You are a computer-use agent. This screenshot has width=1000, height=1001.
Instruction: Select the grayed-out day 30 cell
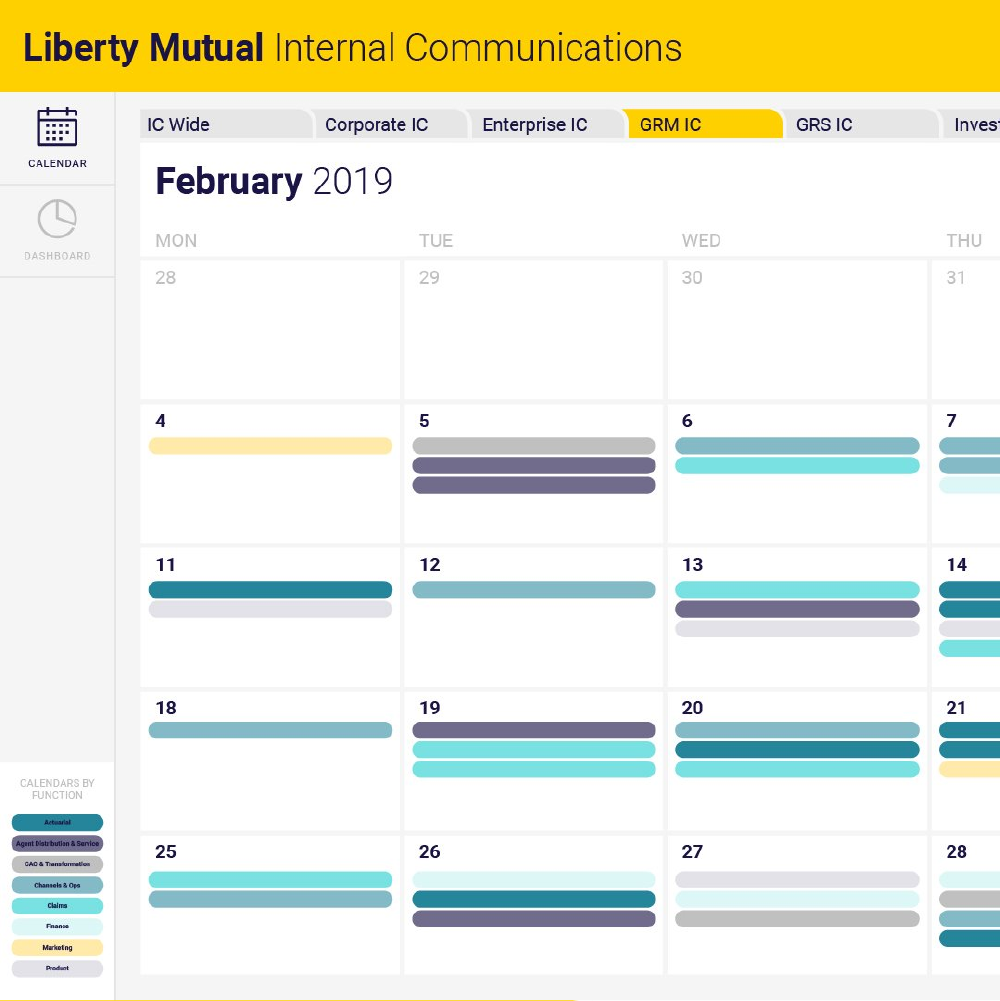pos(797,329)
